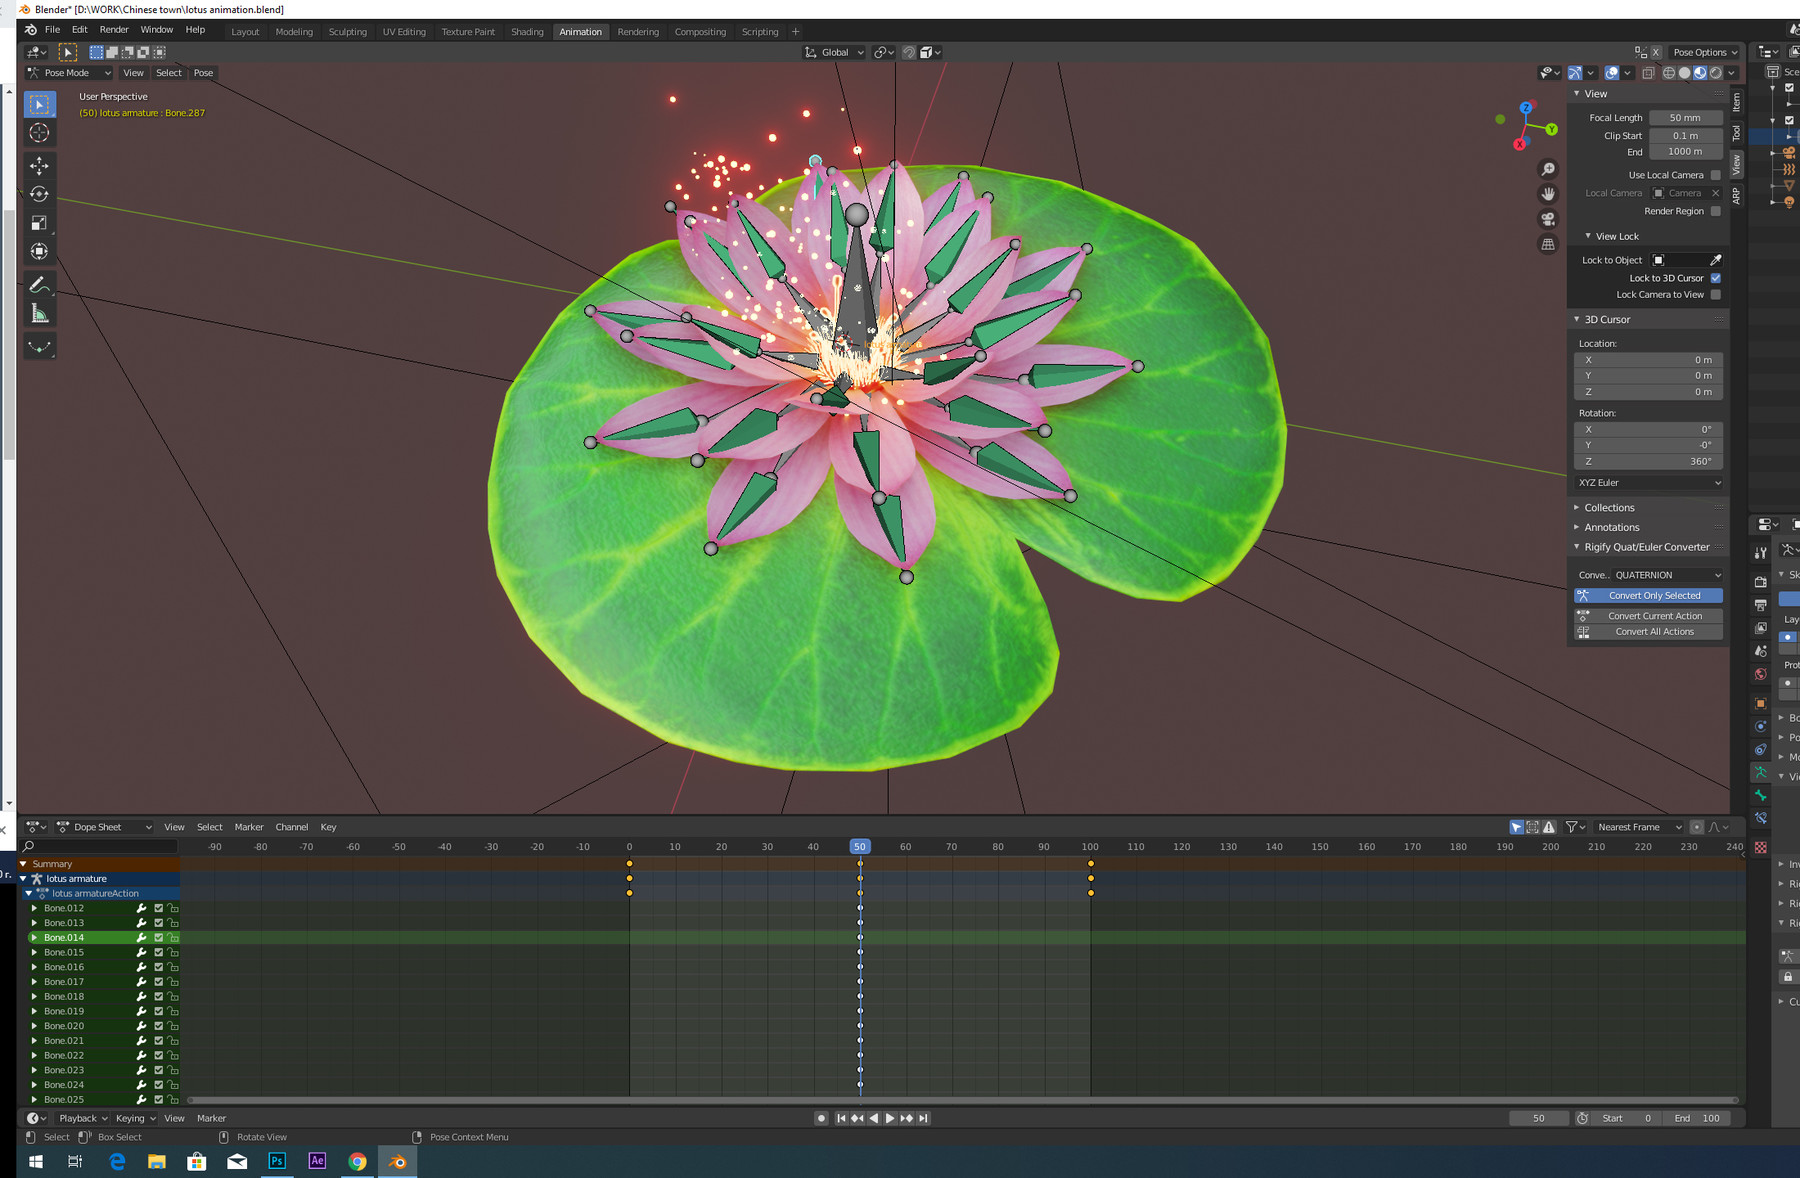Jump to the last frame using playback control
Viewport: 1800px width, 1178px height.
coord(923,1118)
